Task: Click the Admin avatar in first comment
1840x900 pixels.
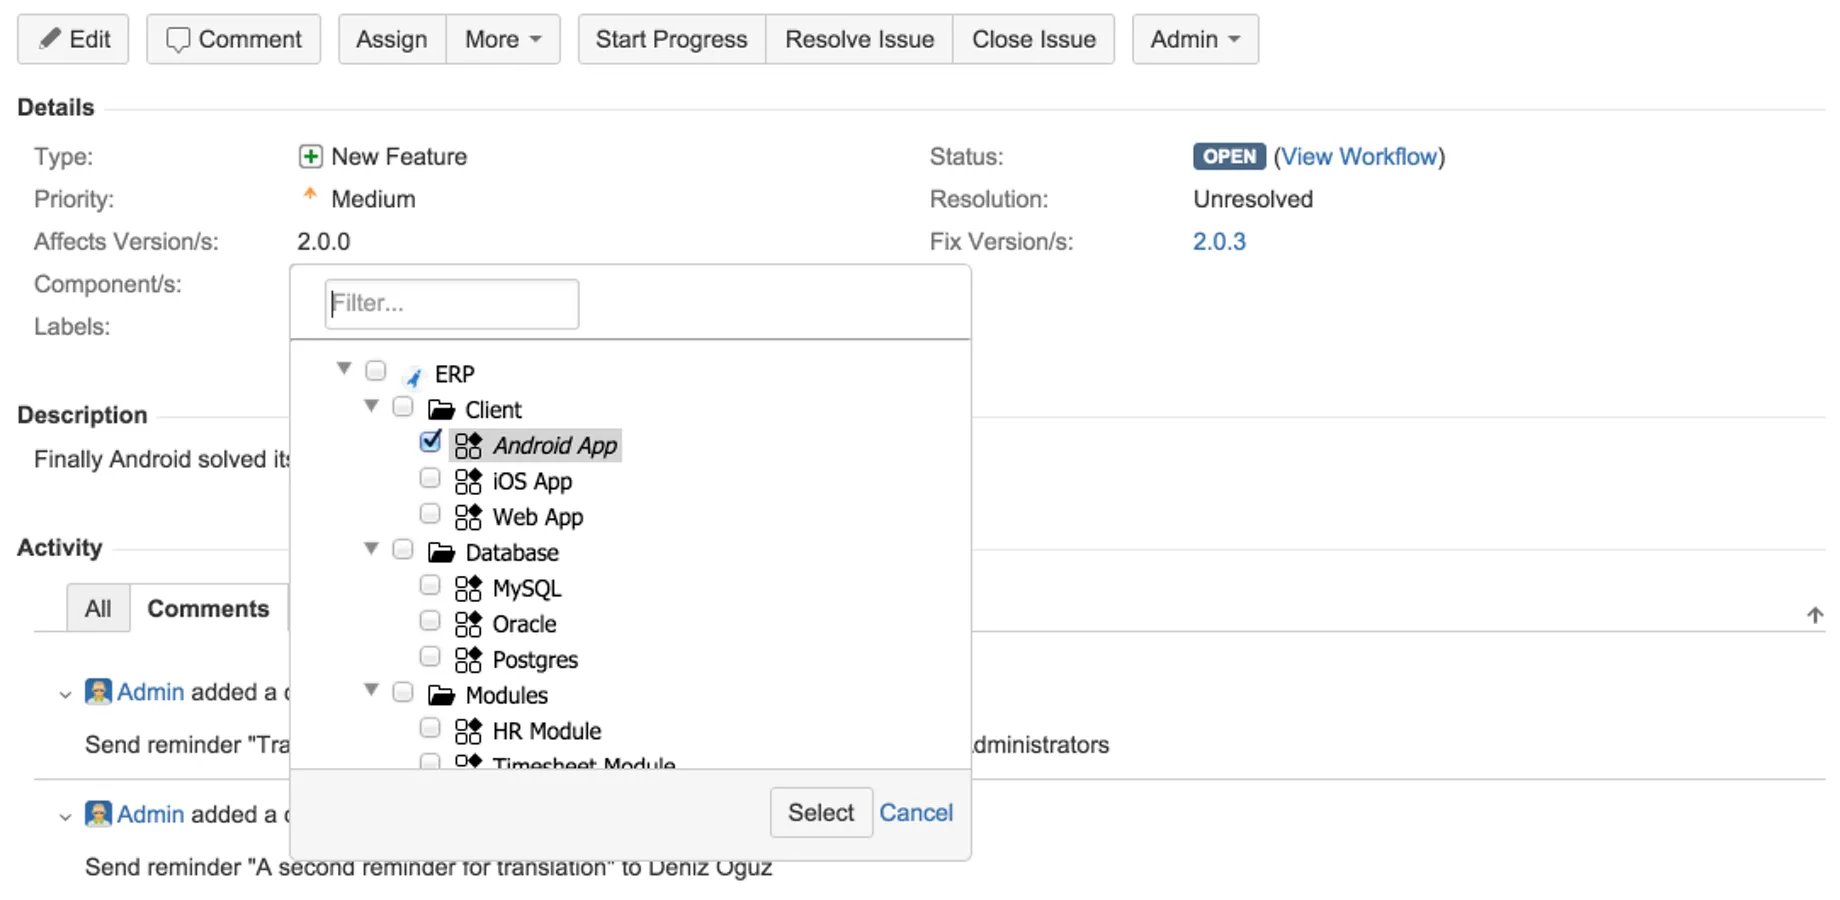Action: [98, 692]
